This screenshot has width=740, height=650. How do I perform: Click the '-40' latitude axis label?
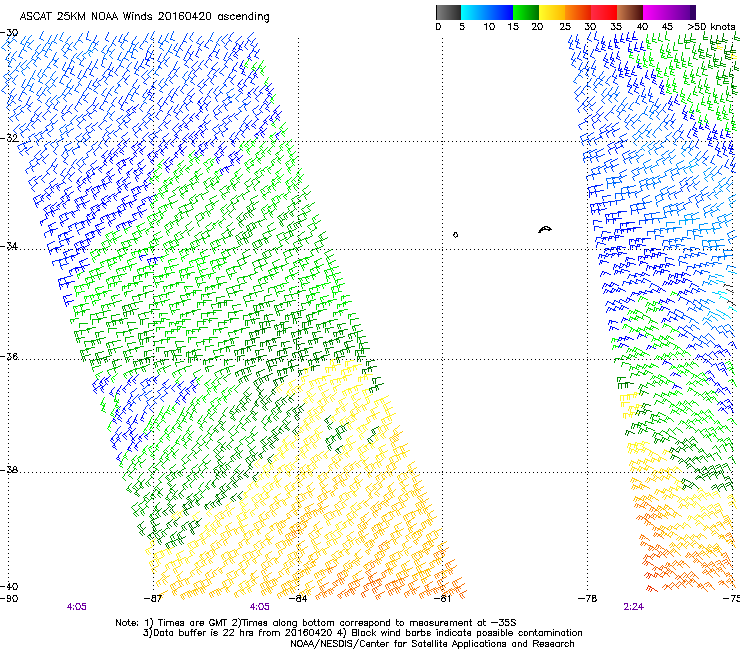(9, 586)
